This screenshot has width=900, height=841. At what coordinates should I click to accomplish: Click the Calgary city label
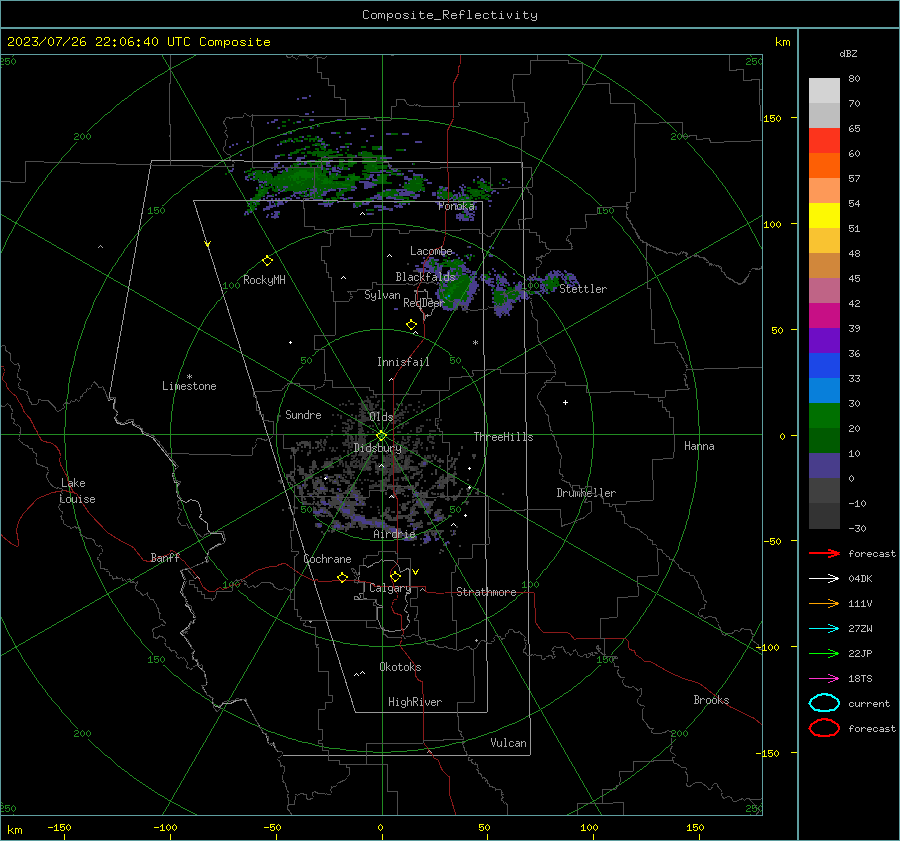pyautogui.click(x=390, y=588)
